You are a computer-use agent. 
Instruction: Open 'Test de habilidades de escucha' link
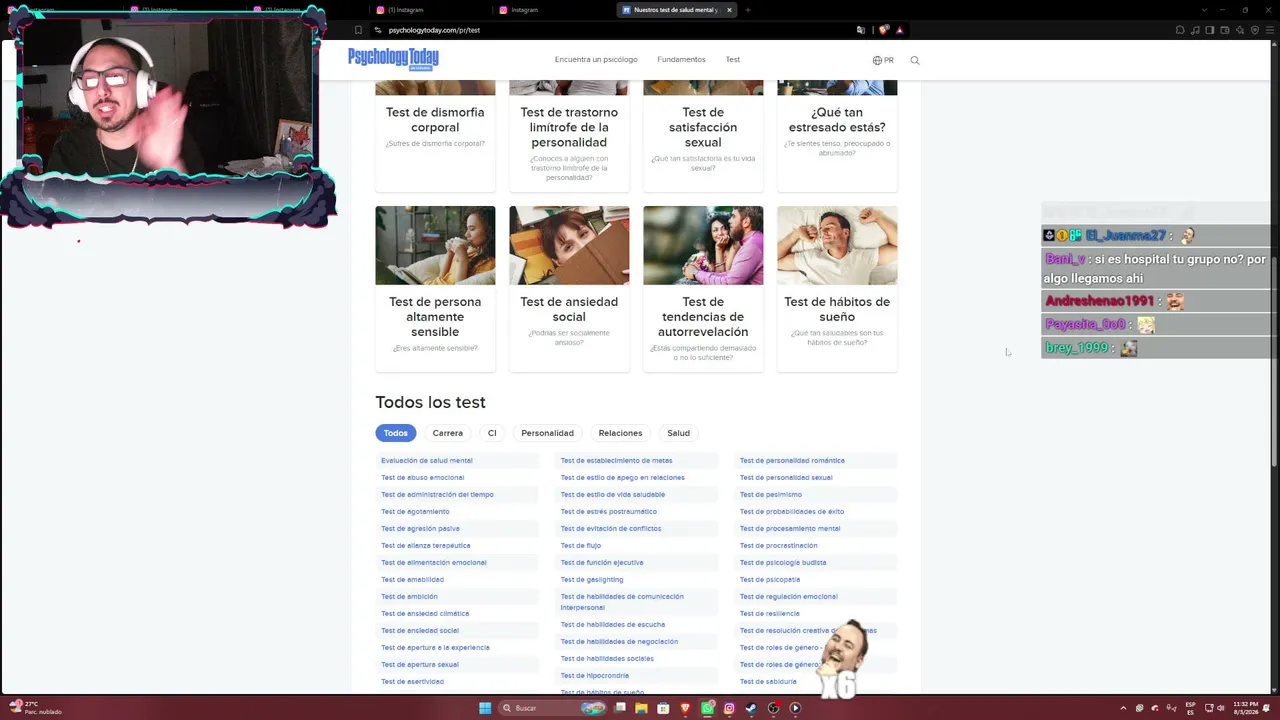pyautogui.click(x=612, y=625)
